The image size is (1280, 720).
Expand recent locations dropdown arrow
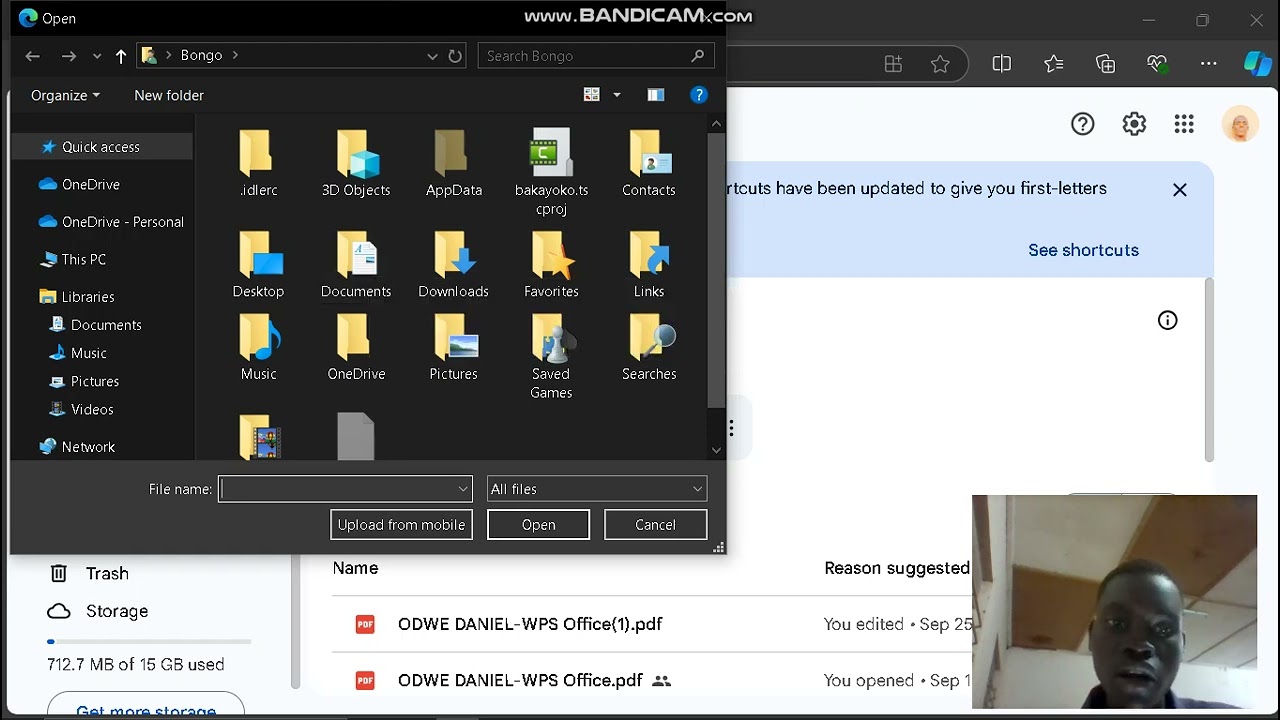click(x=97, y=56)
